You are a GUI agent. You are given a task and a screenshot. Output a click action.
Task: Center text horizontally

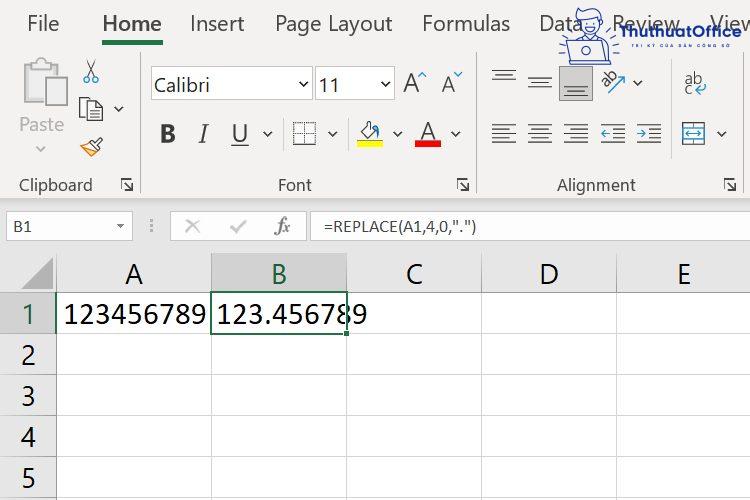coord(540,133)
